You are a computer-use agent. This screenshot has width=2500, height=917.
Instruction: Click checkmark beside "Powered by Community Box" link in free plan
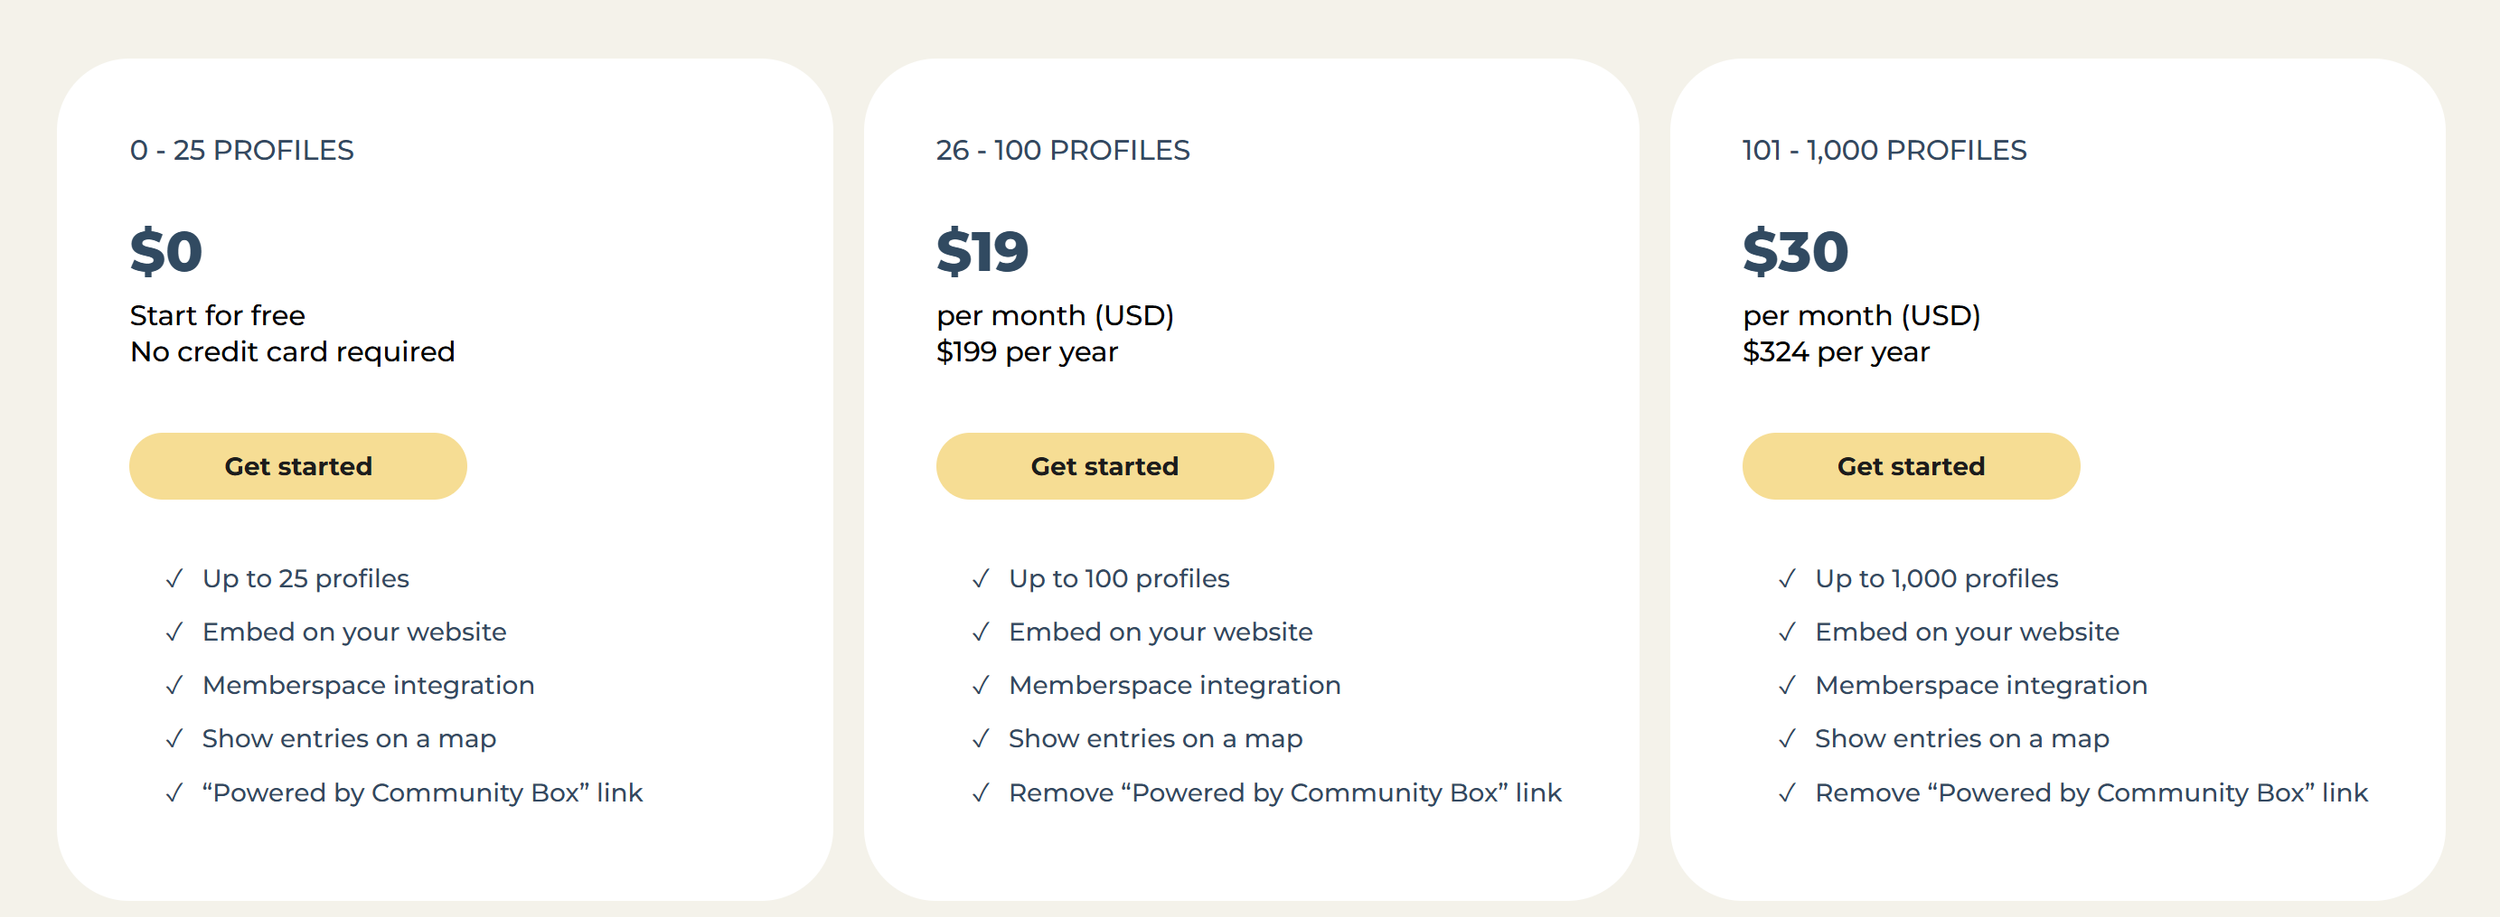tap(175, 793)
